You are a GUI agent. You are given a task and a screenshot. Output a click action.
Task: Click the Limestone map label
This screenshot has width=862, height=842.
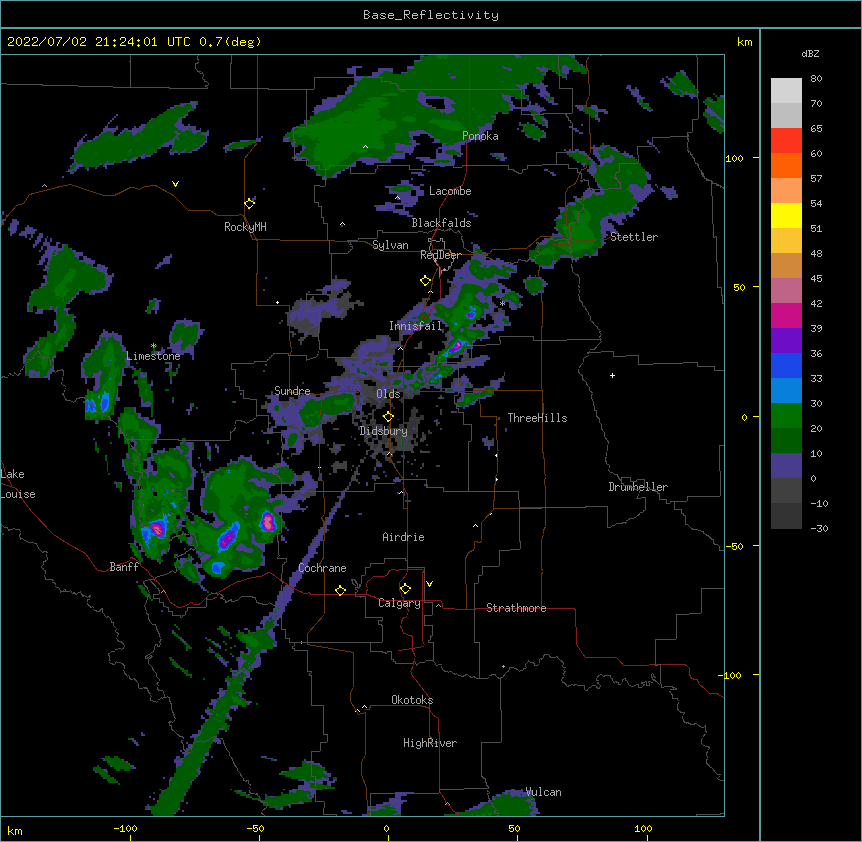[153, 356]
